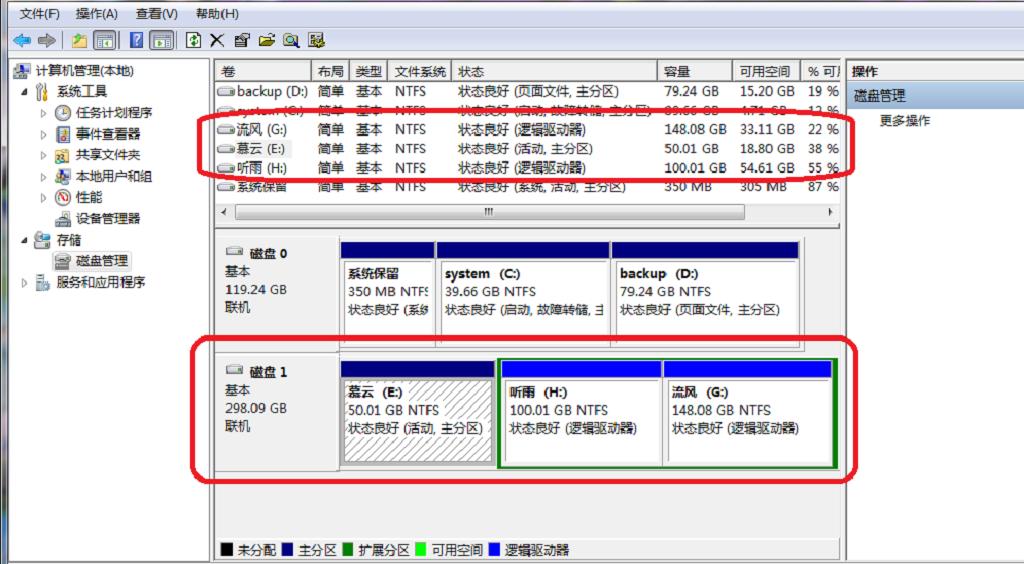Select the 听雨 (H:) partition block
1024x564 pixels.
coord(581,413)
